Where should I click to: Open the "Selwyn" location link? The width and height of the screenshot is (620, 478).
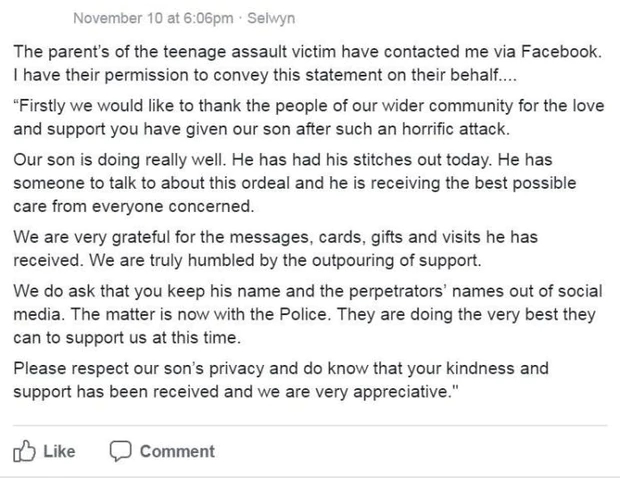[x=271, y=18]
